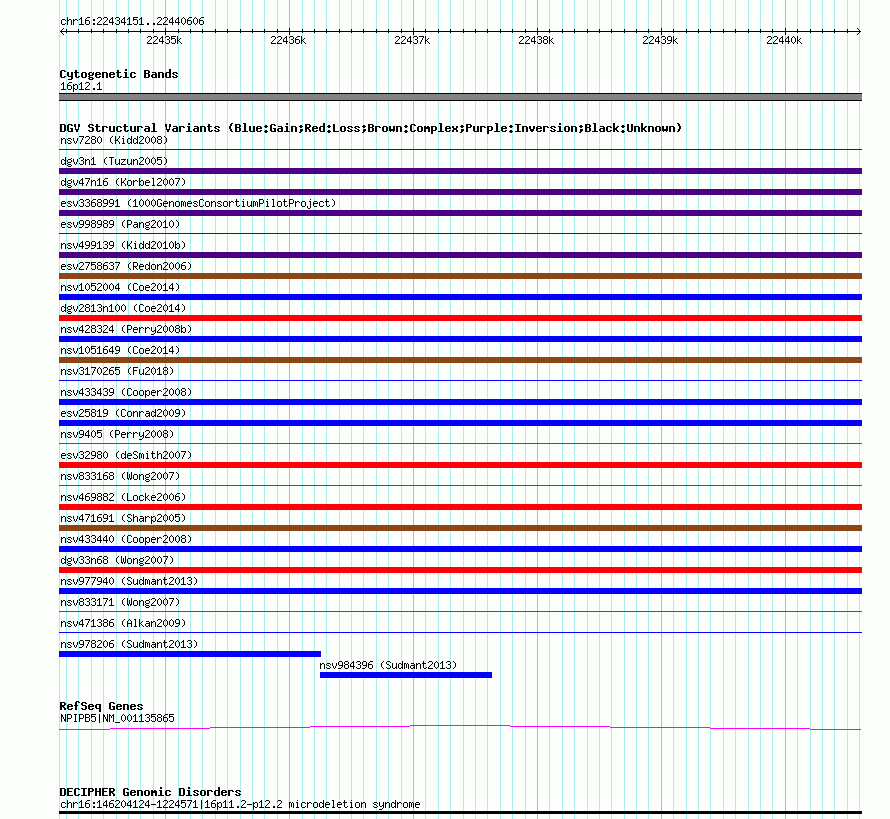Click the black DECIPHER microdeletion syndrome bar
Screen dimensions: 890x819
click(460, 813)
